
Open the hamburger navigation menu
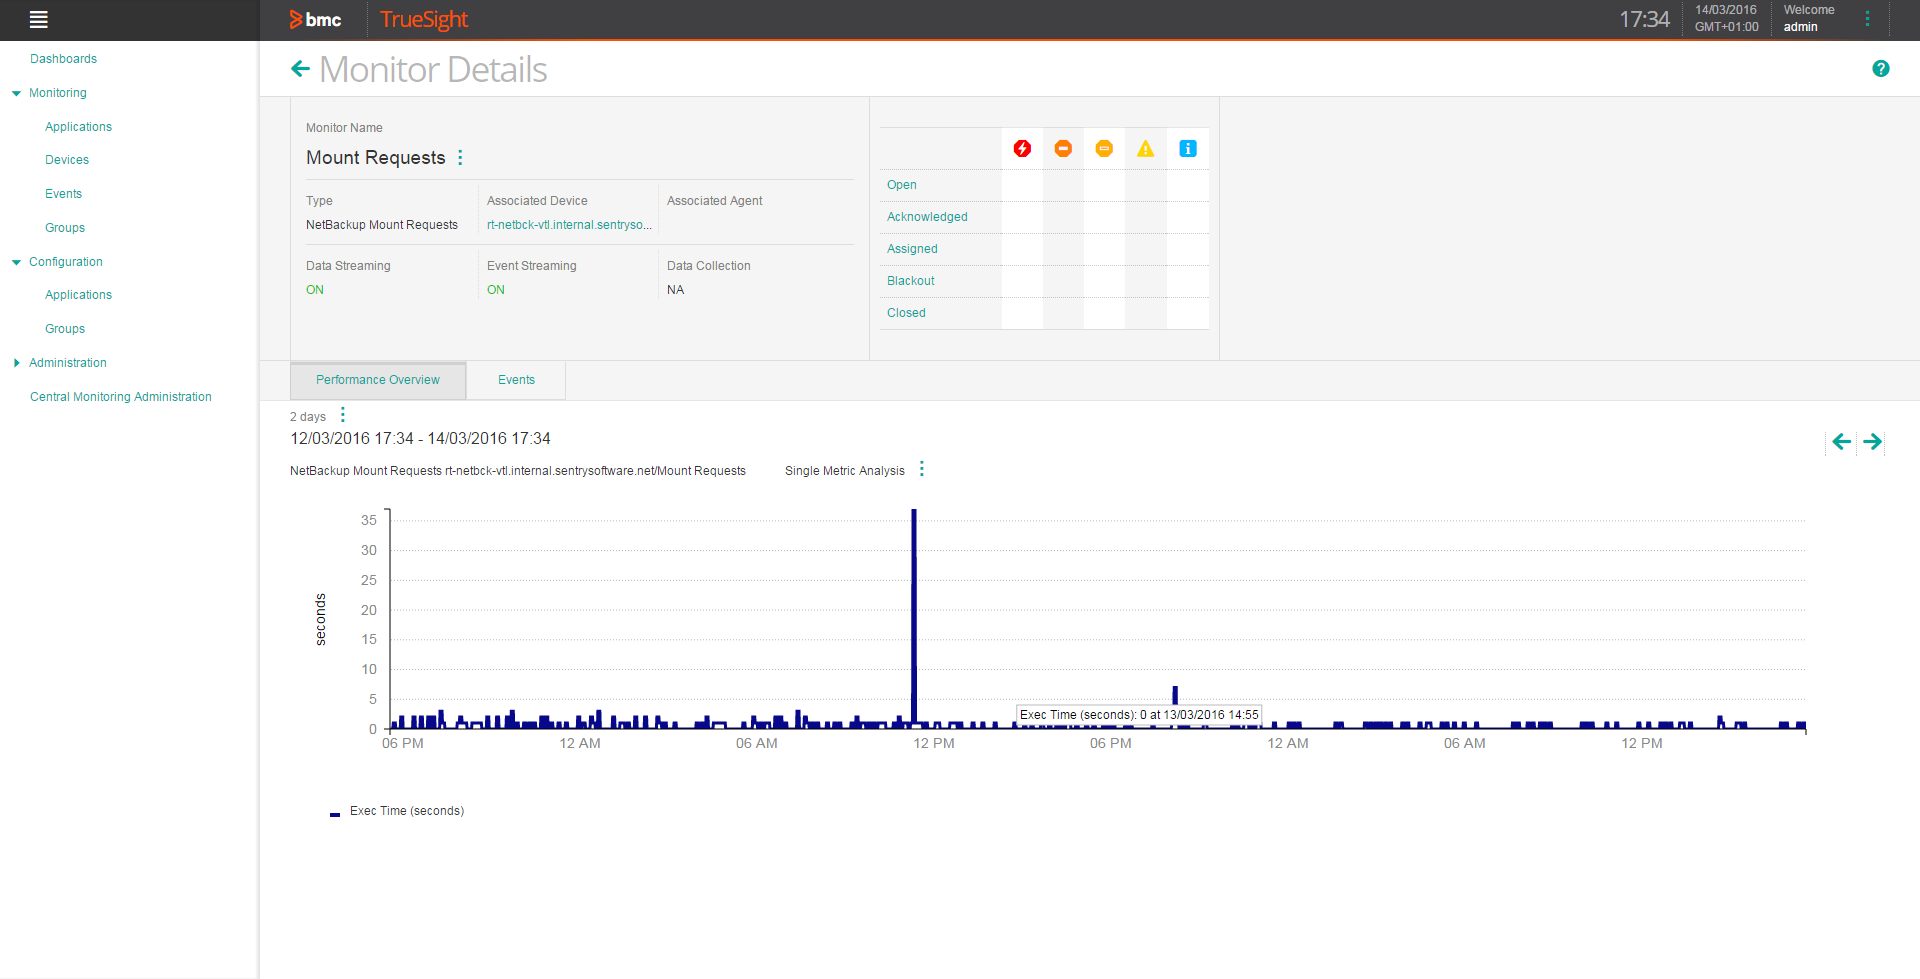39,19
